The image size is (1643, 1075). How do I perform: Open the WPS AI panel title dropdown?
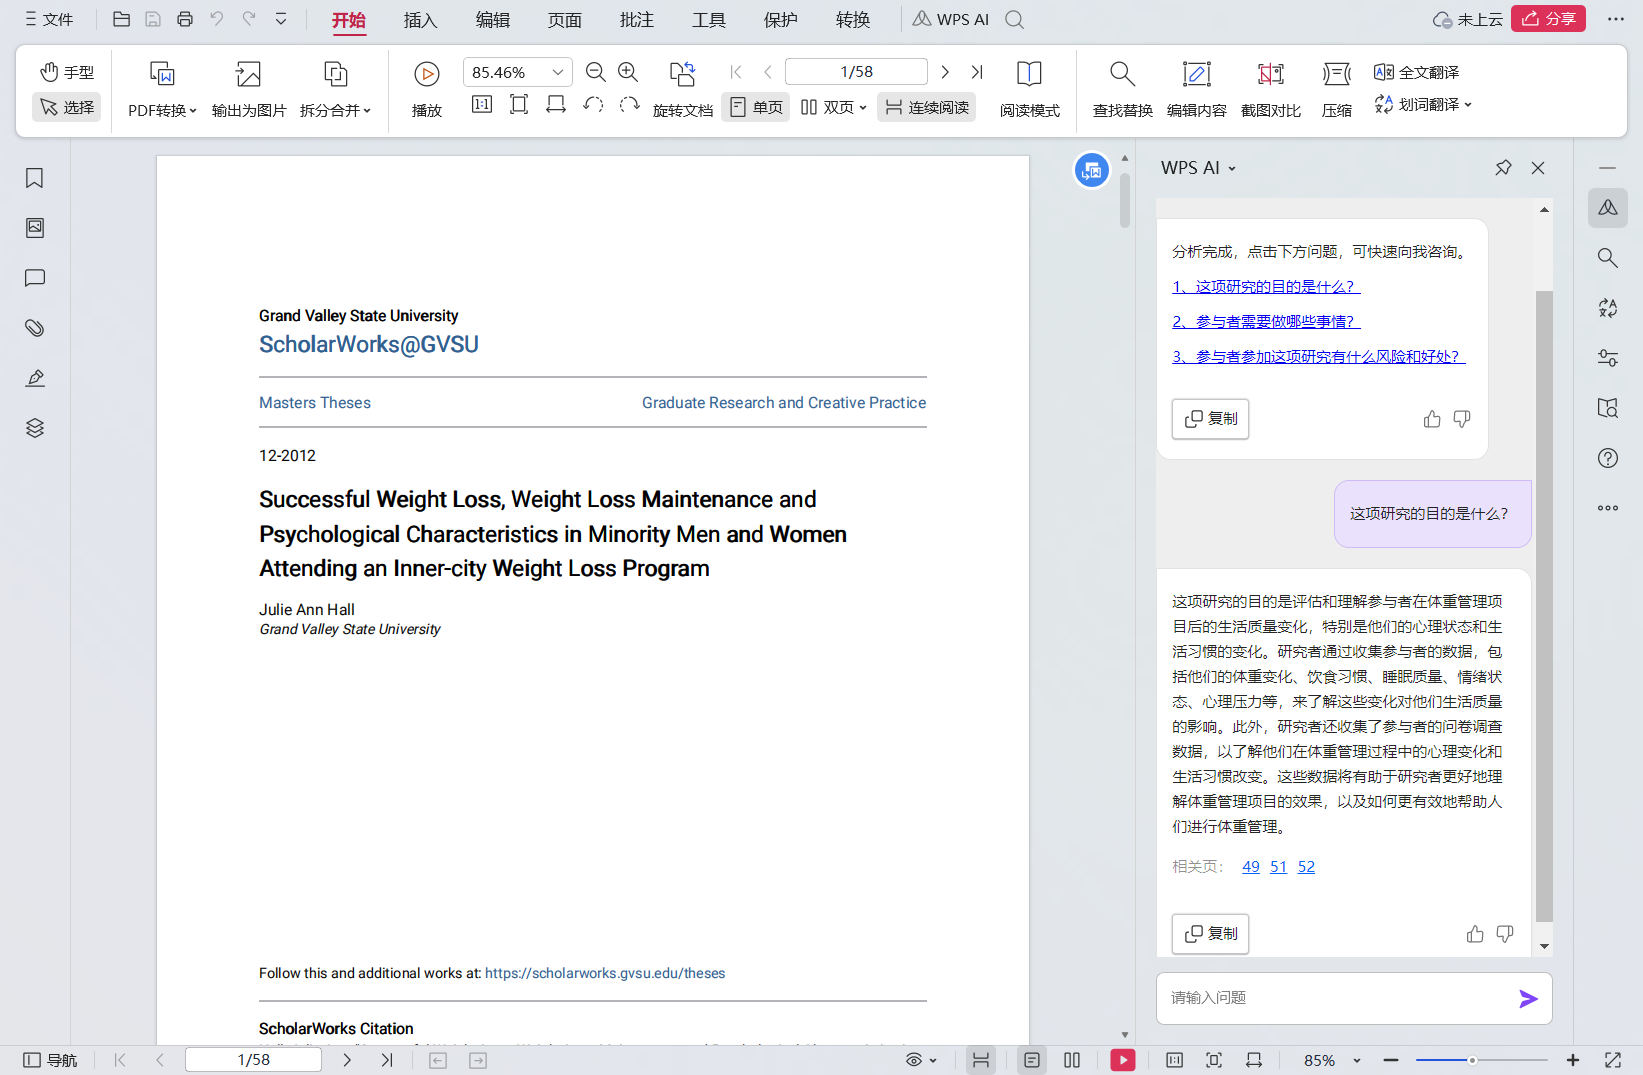(x=1232, y=168)
